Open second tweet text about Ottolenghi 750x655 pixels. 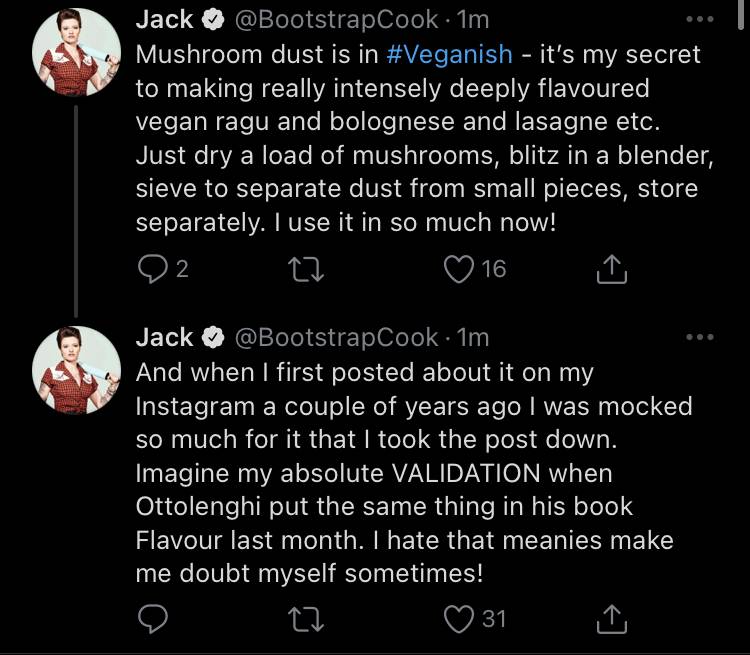coord(414,473)
